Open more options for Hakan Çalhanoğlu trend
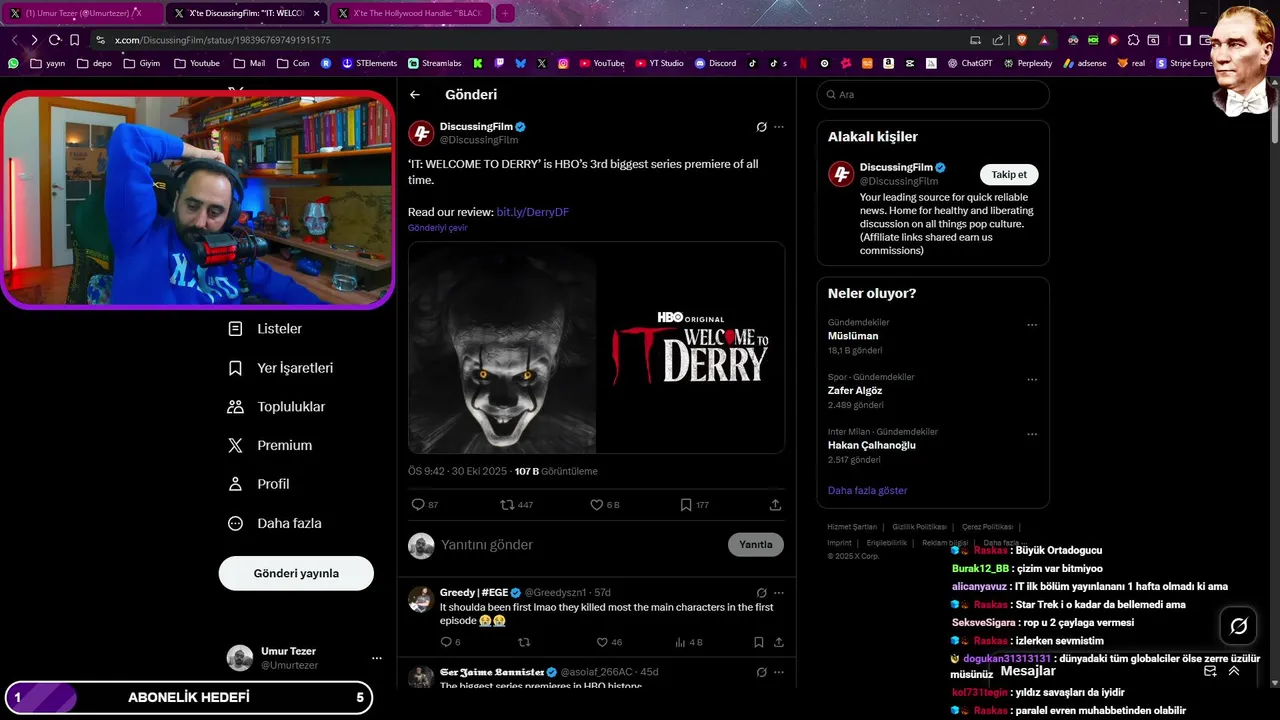 click(x=1032, y=435)
